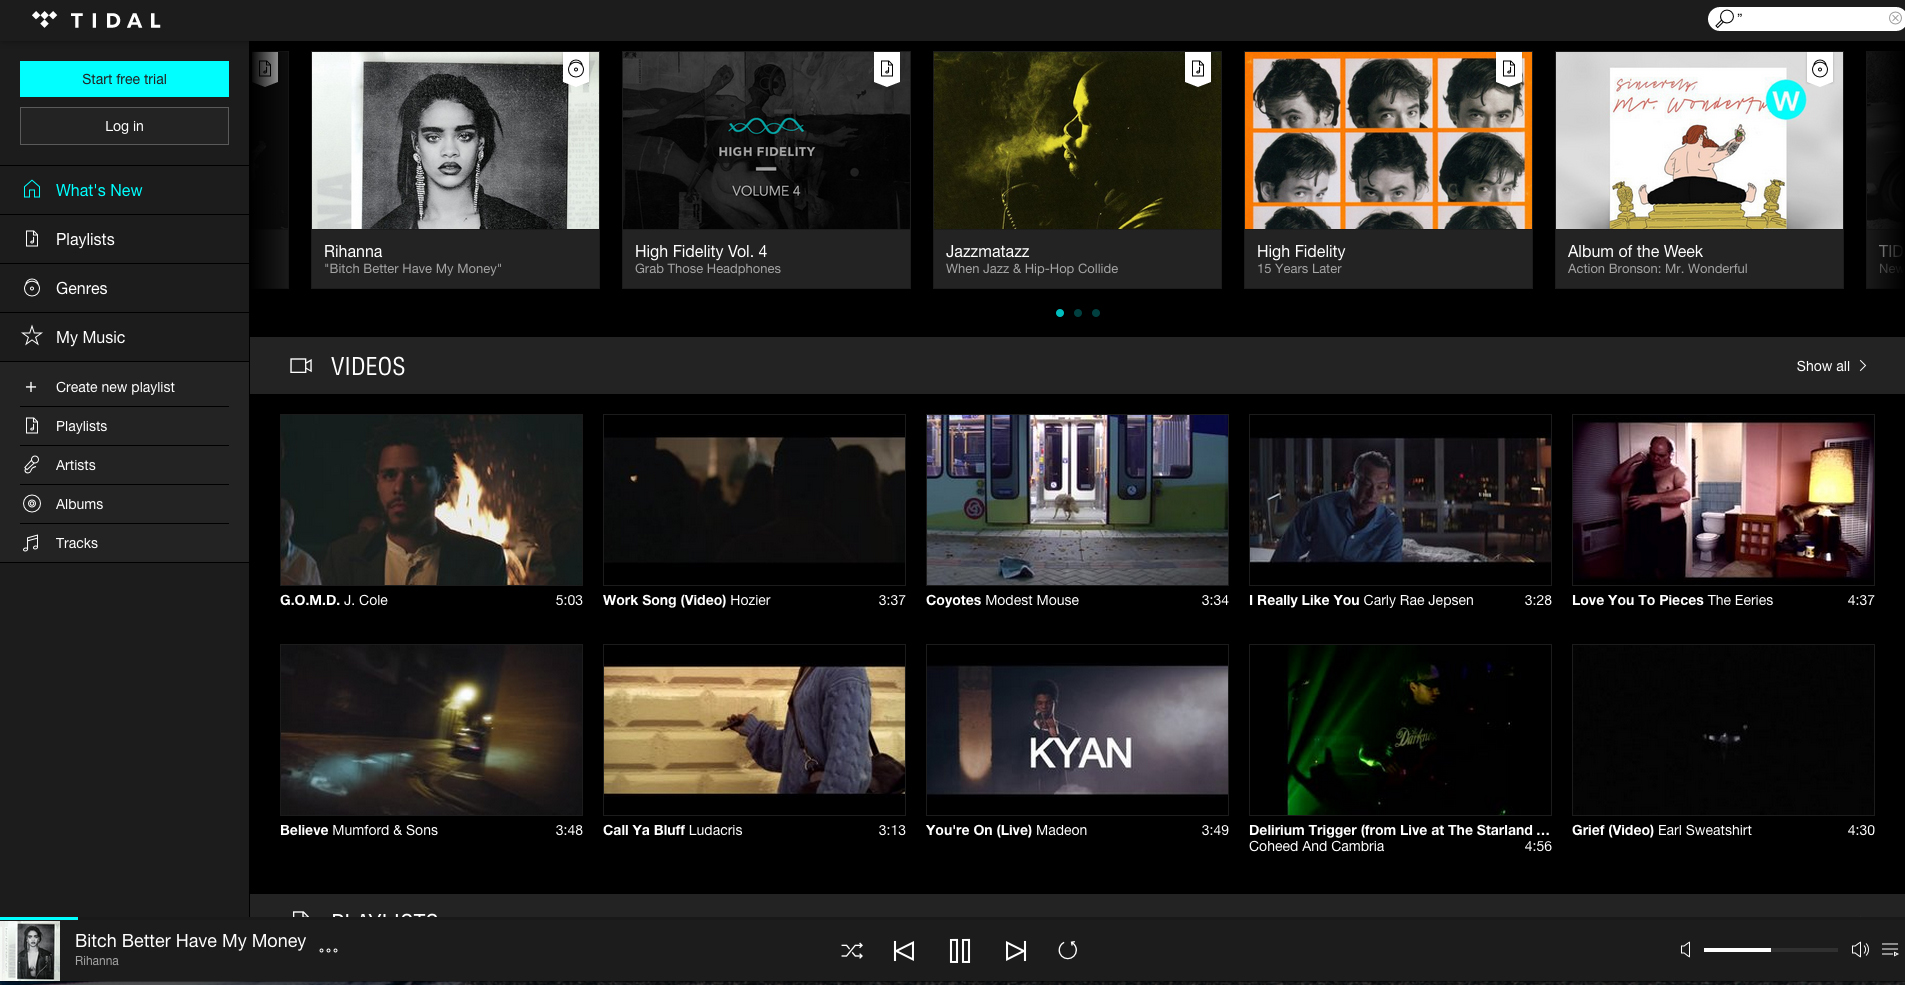Skip to the previous track
This screenshot has width=1905, height=985.
point(904,951)
